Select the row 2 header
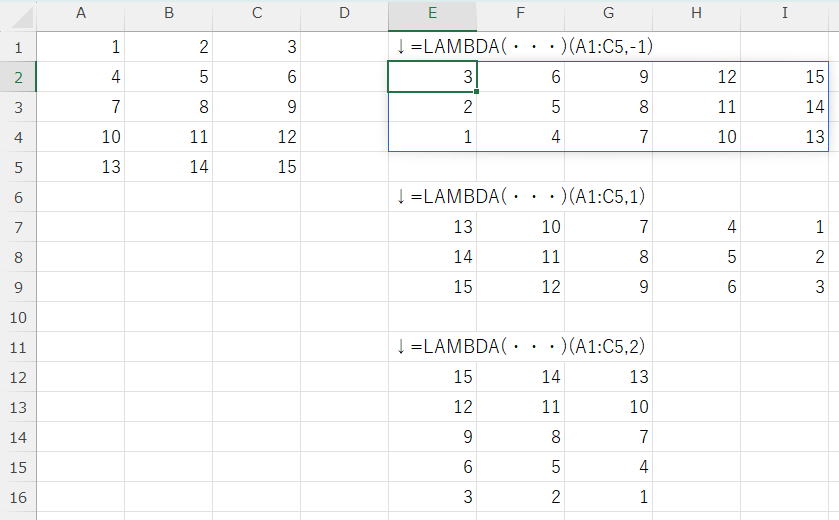 pos(18,77)
